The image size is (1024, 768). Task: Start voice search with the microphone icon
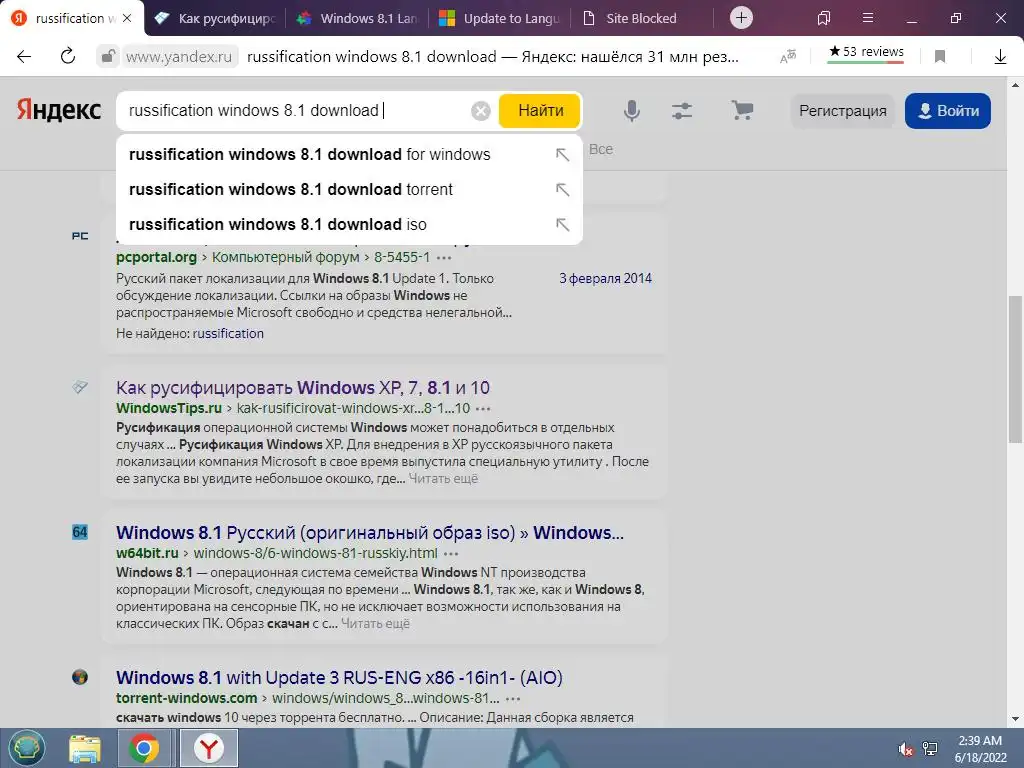632,111
